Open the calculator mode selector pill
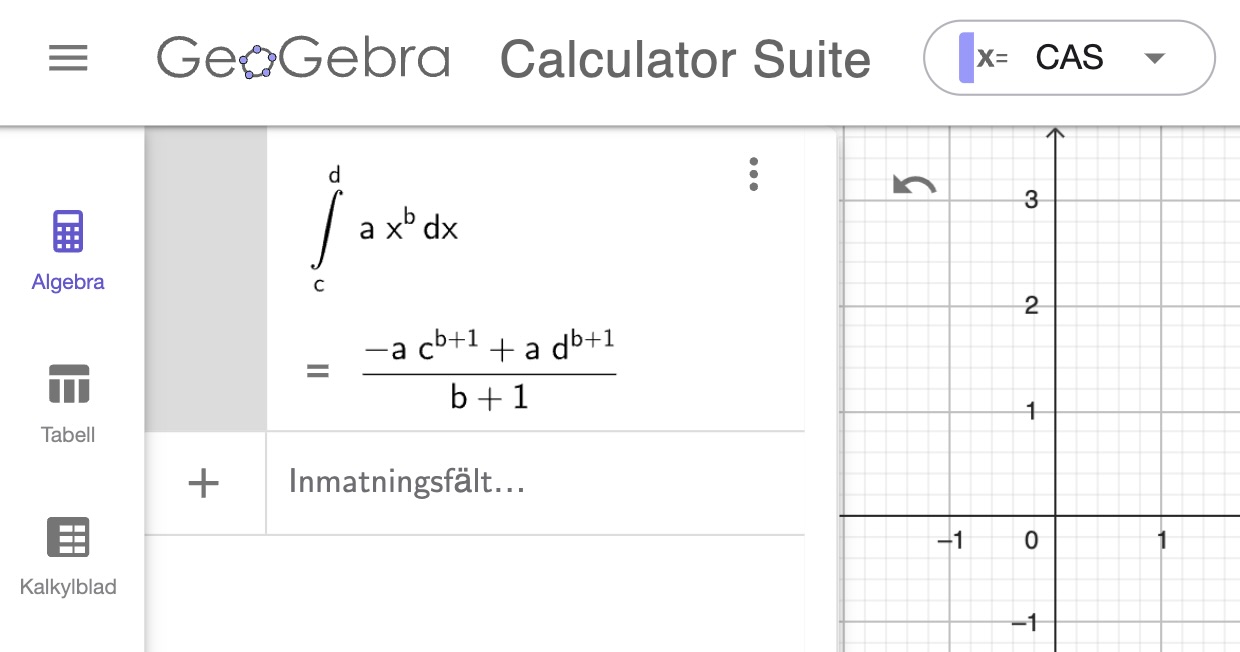Image resolution: width=1240 pixels, height=652 pixels. (1068, 58)
